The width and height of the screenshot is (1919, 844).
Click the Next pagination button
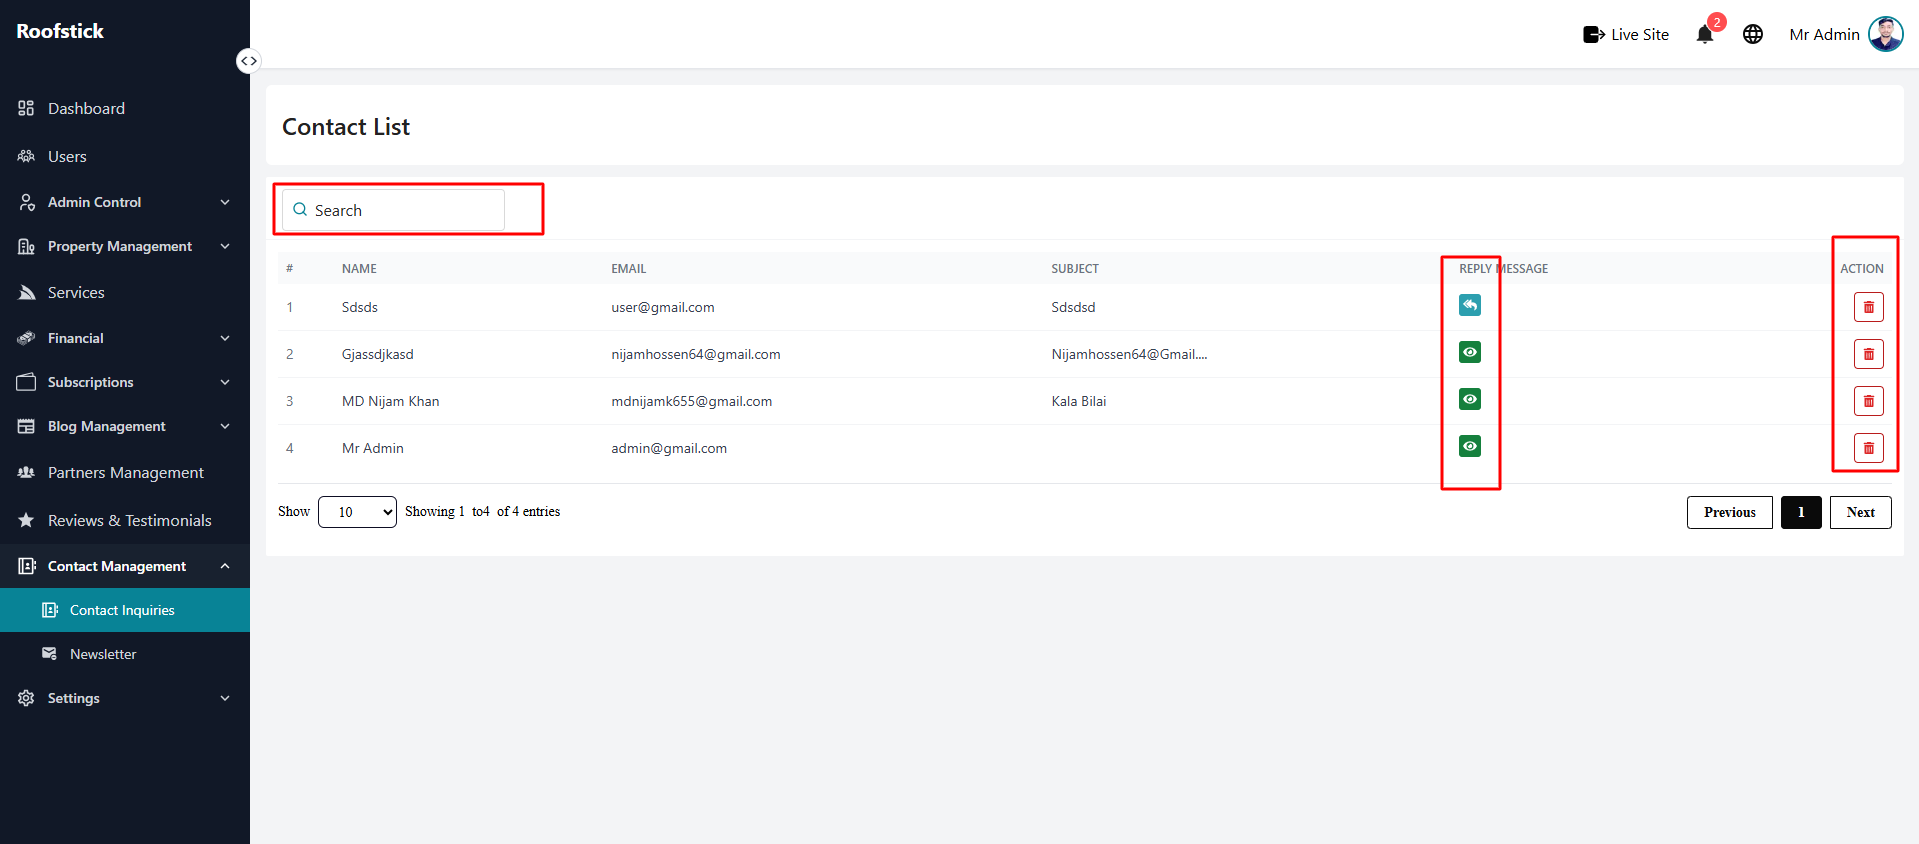[x=1860, y=512]
